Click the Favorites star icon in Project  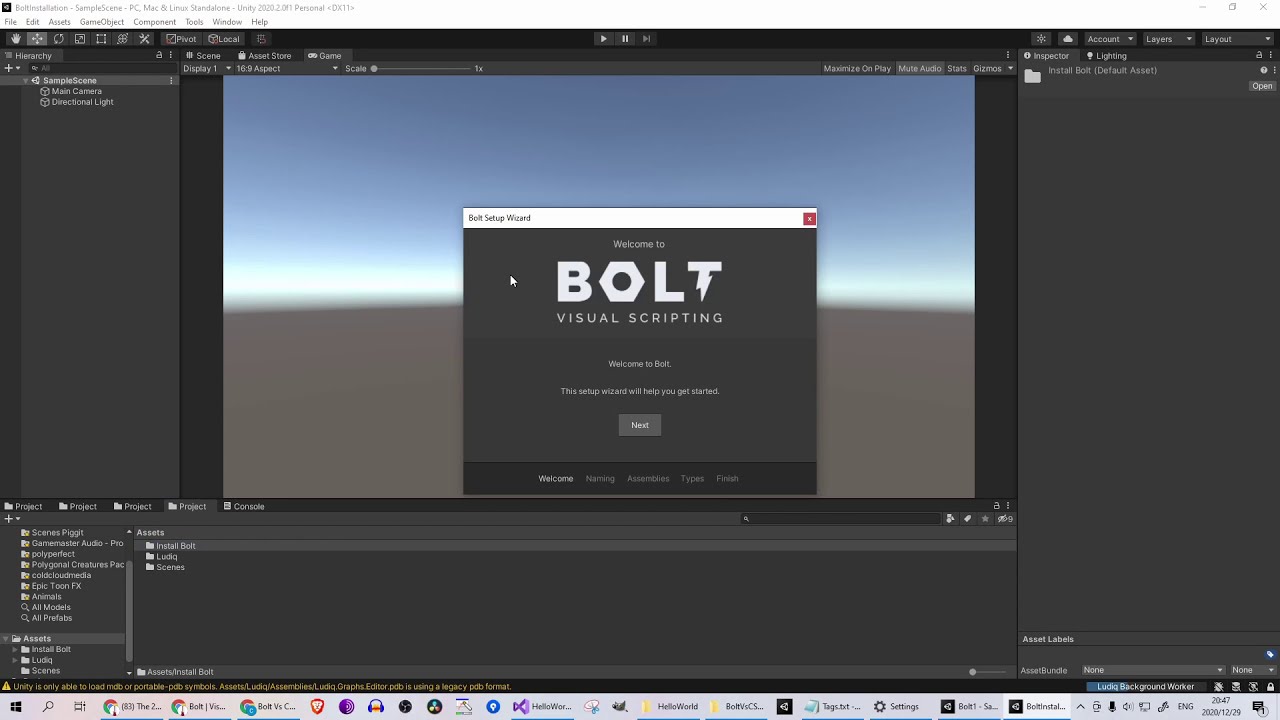point(985,519)
